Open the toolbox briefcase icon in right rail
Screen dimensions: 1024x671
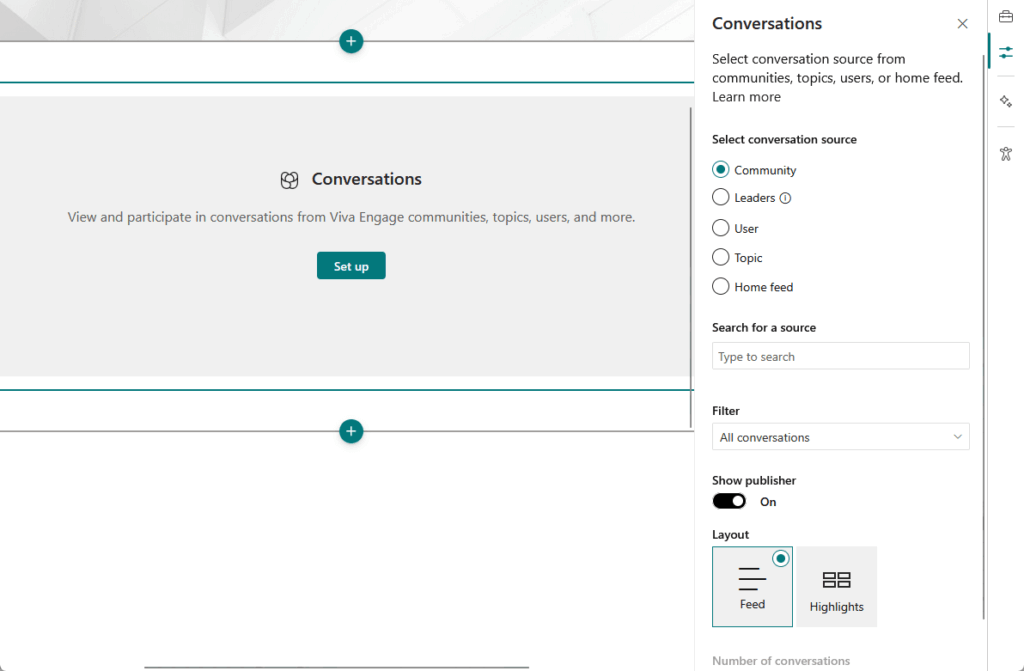pyautogui.click(x=1006, y=16)
